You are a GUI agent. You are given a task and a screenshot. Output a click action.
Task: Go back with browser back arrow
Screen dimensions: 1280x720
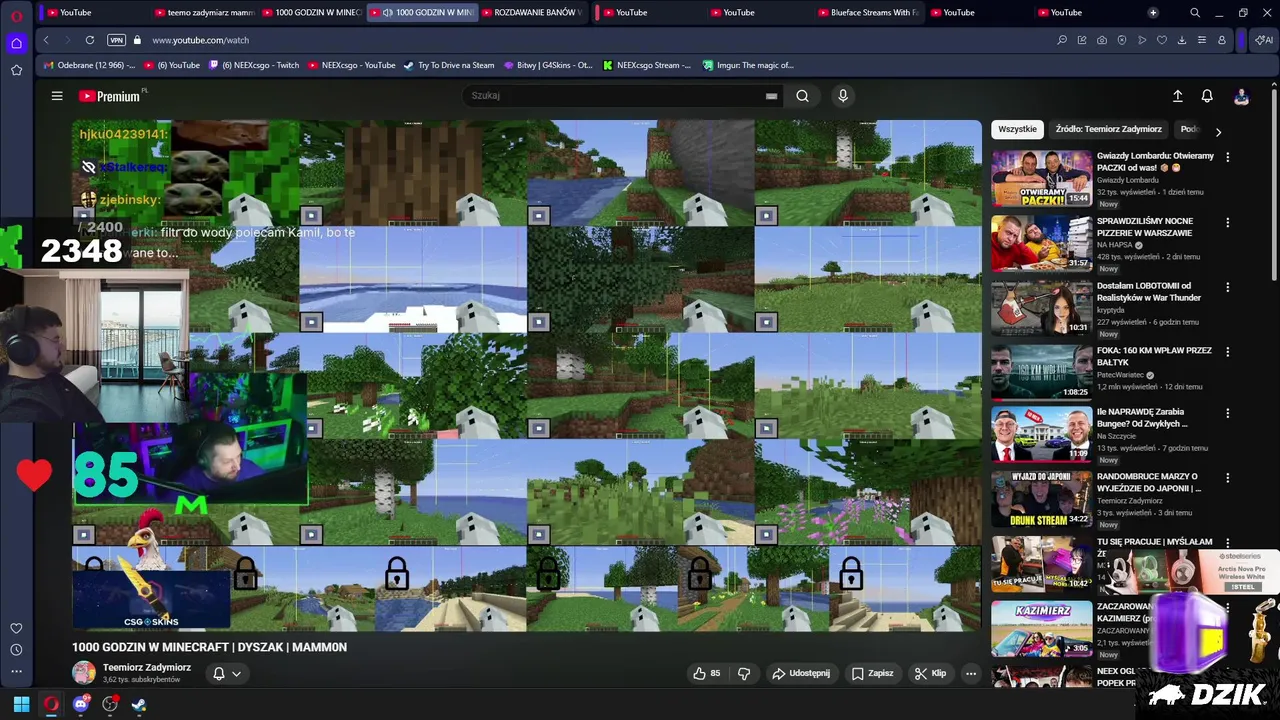click(x=46, y=40)
